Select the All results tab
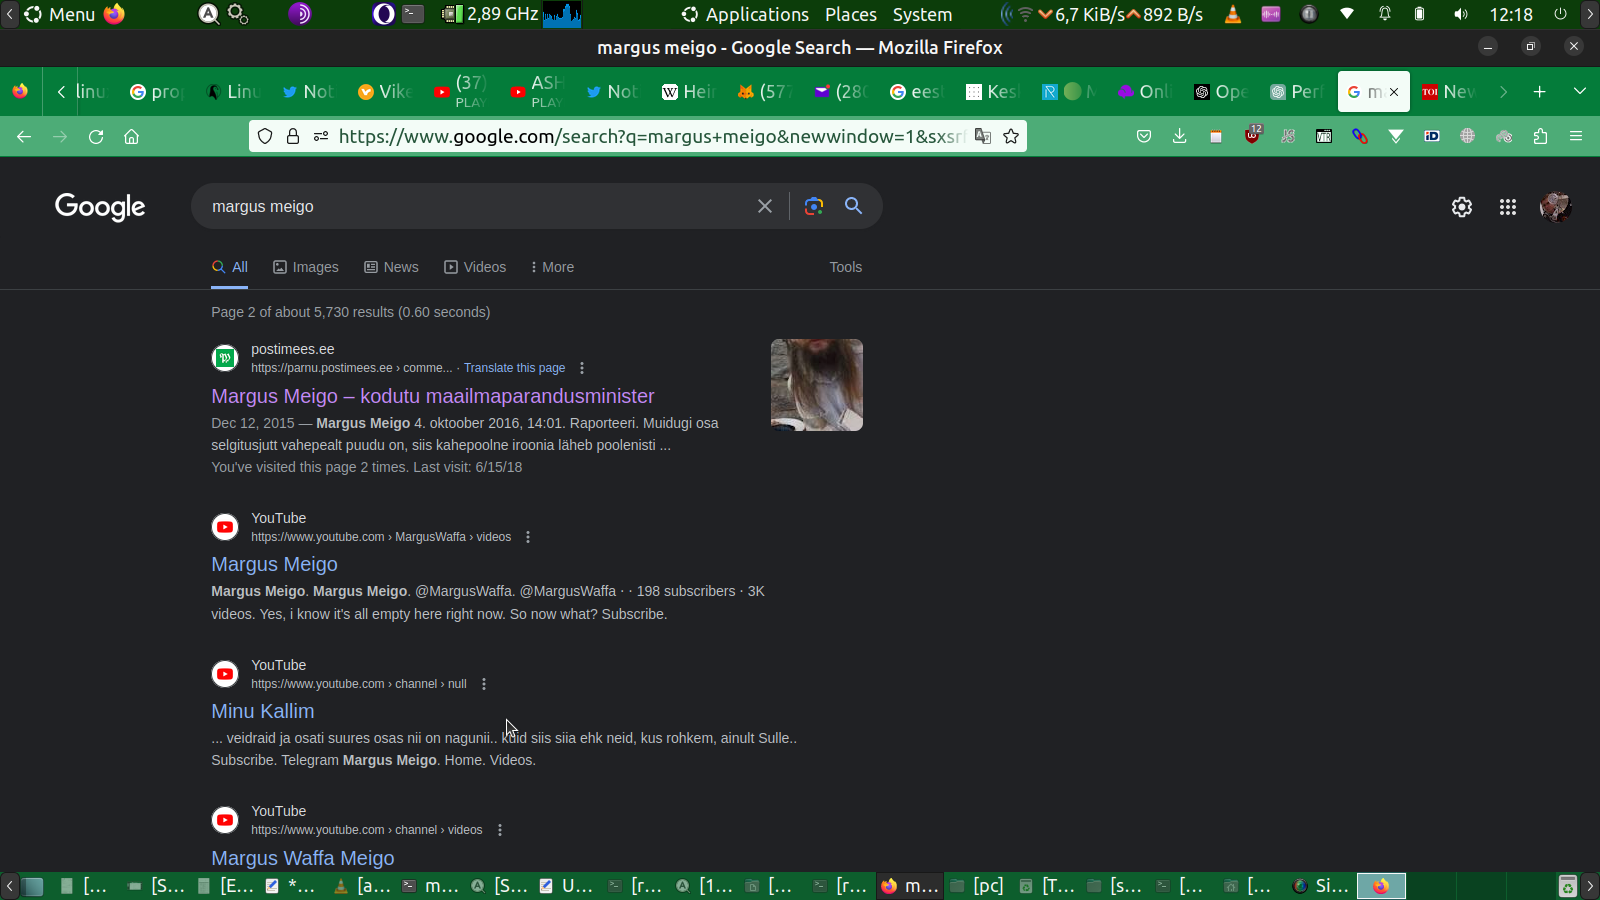Screen dimensions: 1600x900 (230, 267)
